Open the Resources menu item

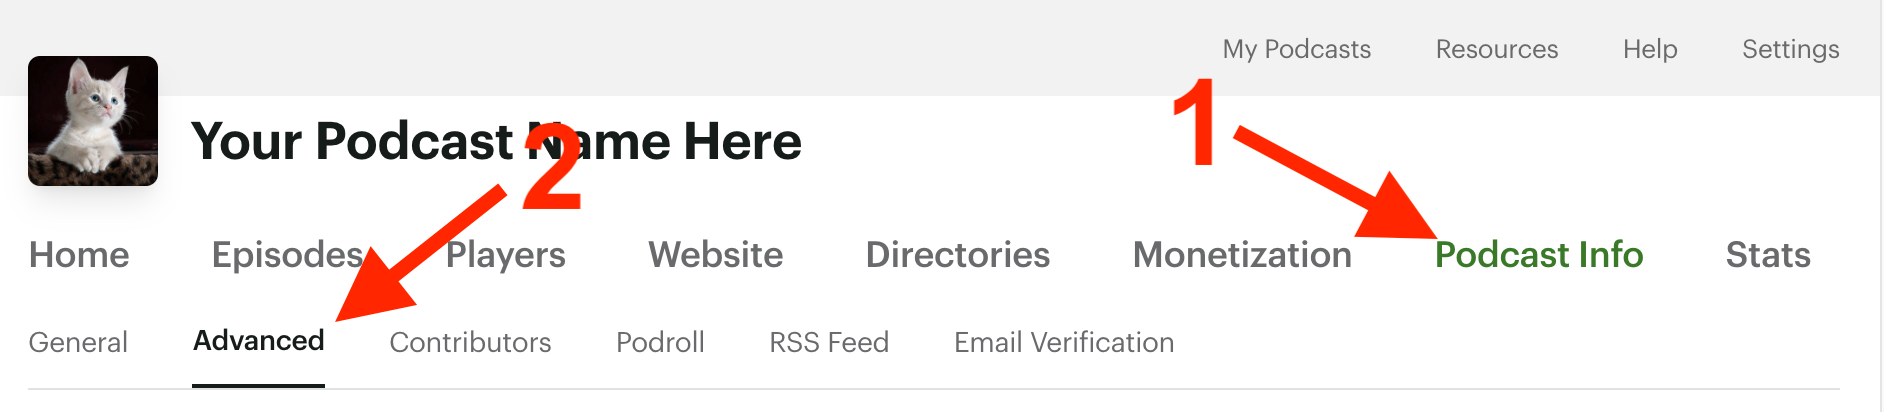point(1497,49)
